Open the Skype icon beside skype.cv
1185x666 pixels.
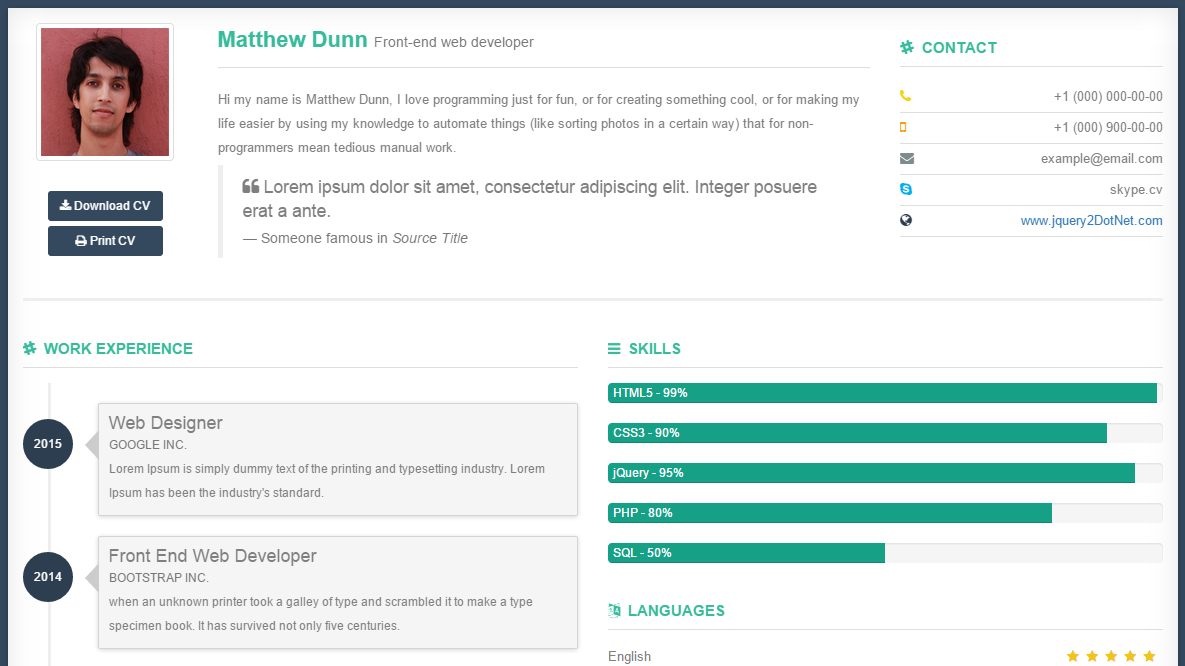pos(907,189)
